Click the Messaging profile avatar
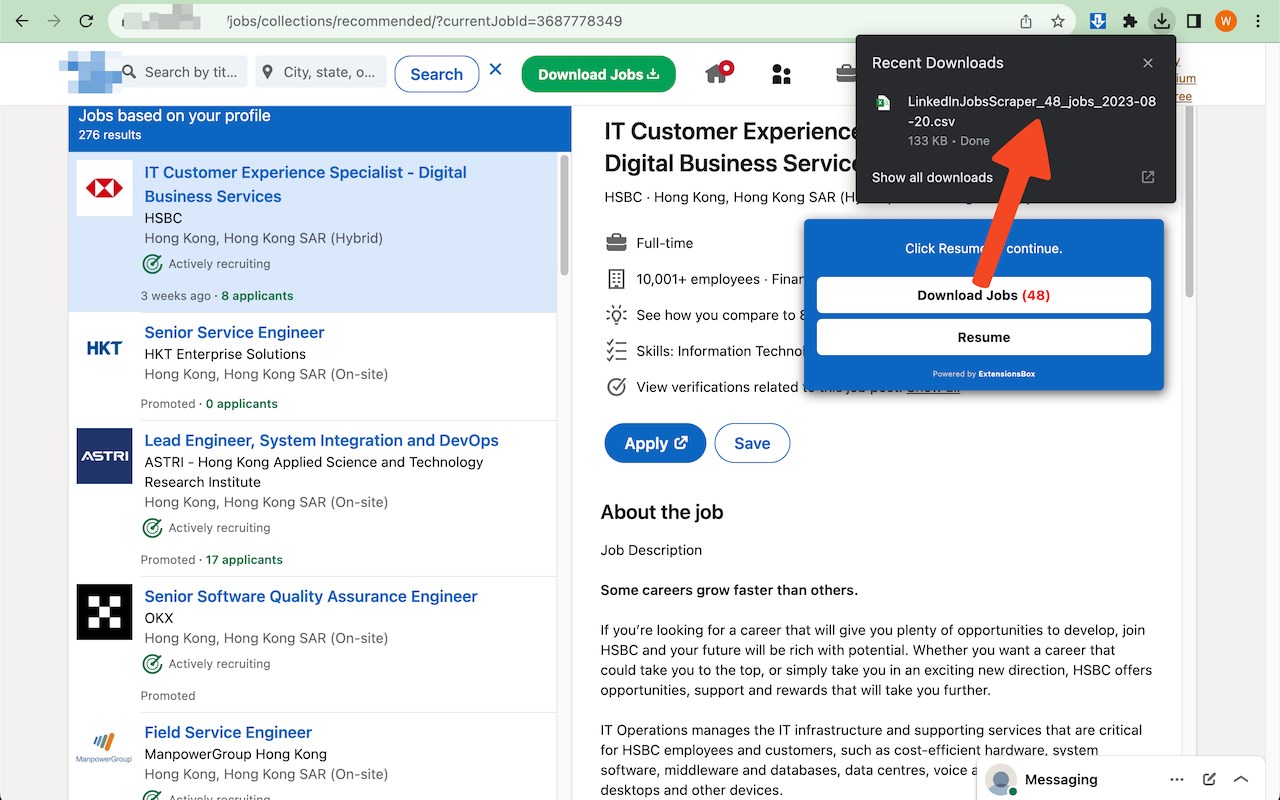Image resolution: width=1280 pixels, height=800 pixels. click(x=1001, y=779)
